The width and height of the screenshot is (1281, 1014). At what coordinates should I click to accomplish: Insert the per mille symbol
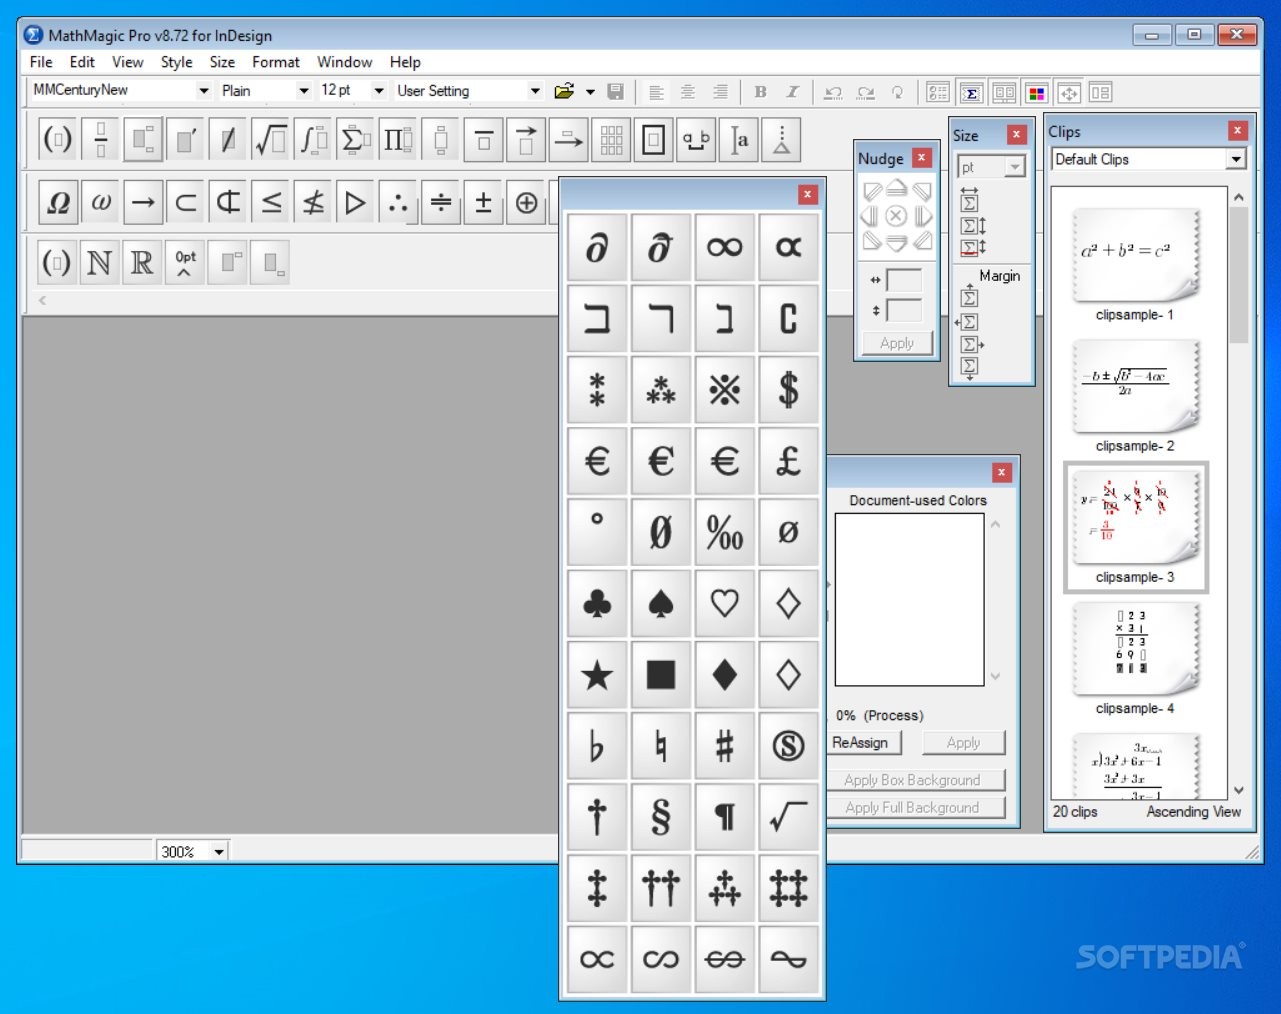tap(724, 532)
